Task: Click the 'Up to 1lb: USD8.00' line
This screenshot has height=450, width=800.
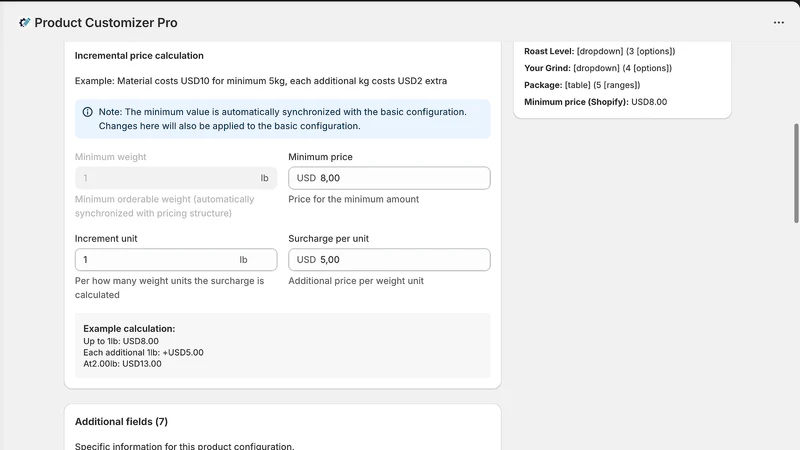Action: coord(121,341)
